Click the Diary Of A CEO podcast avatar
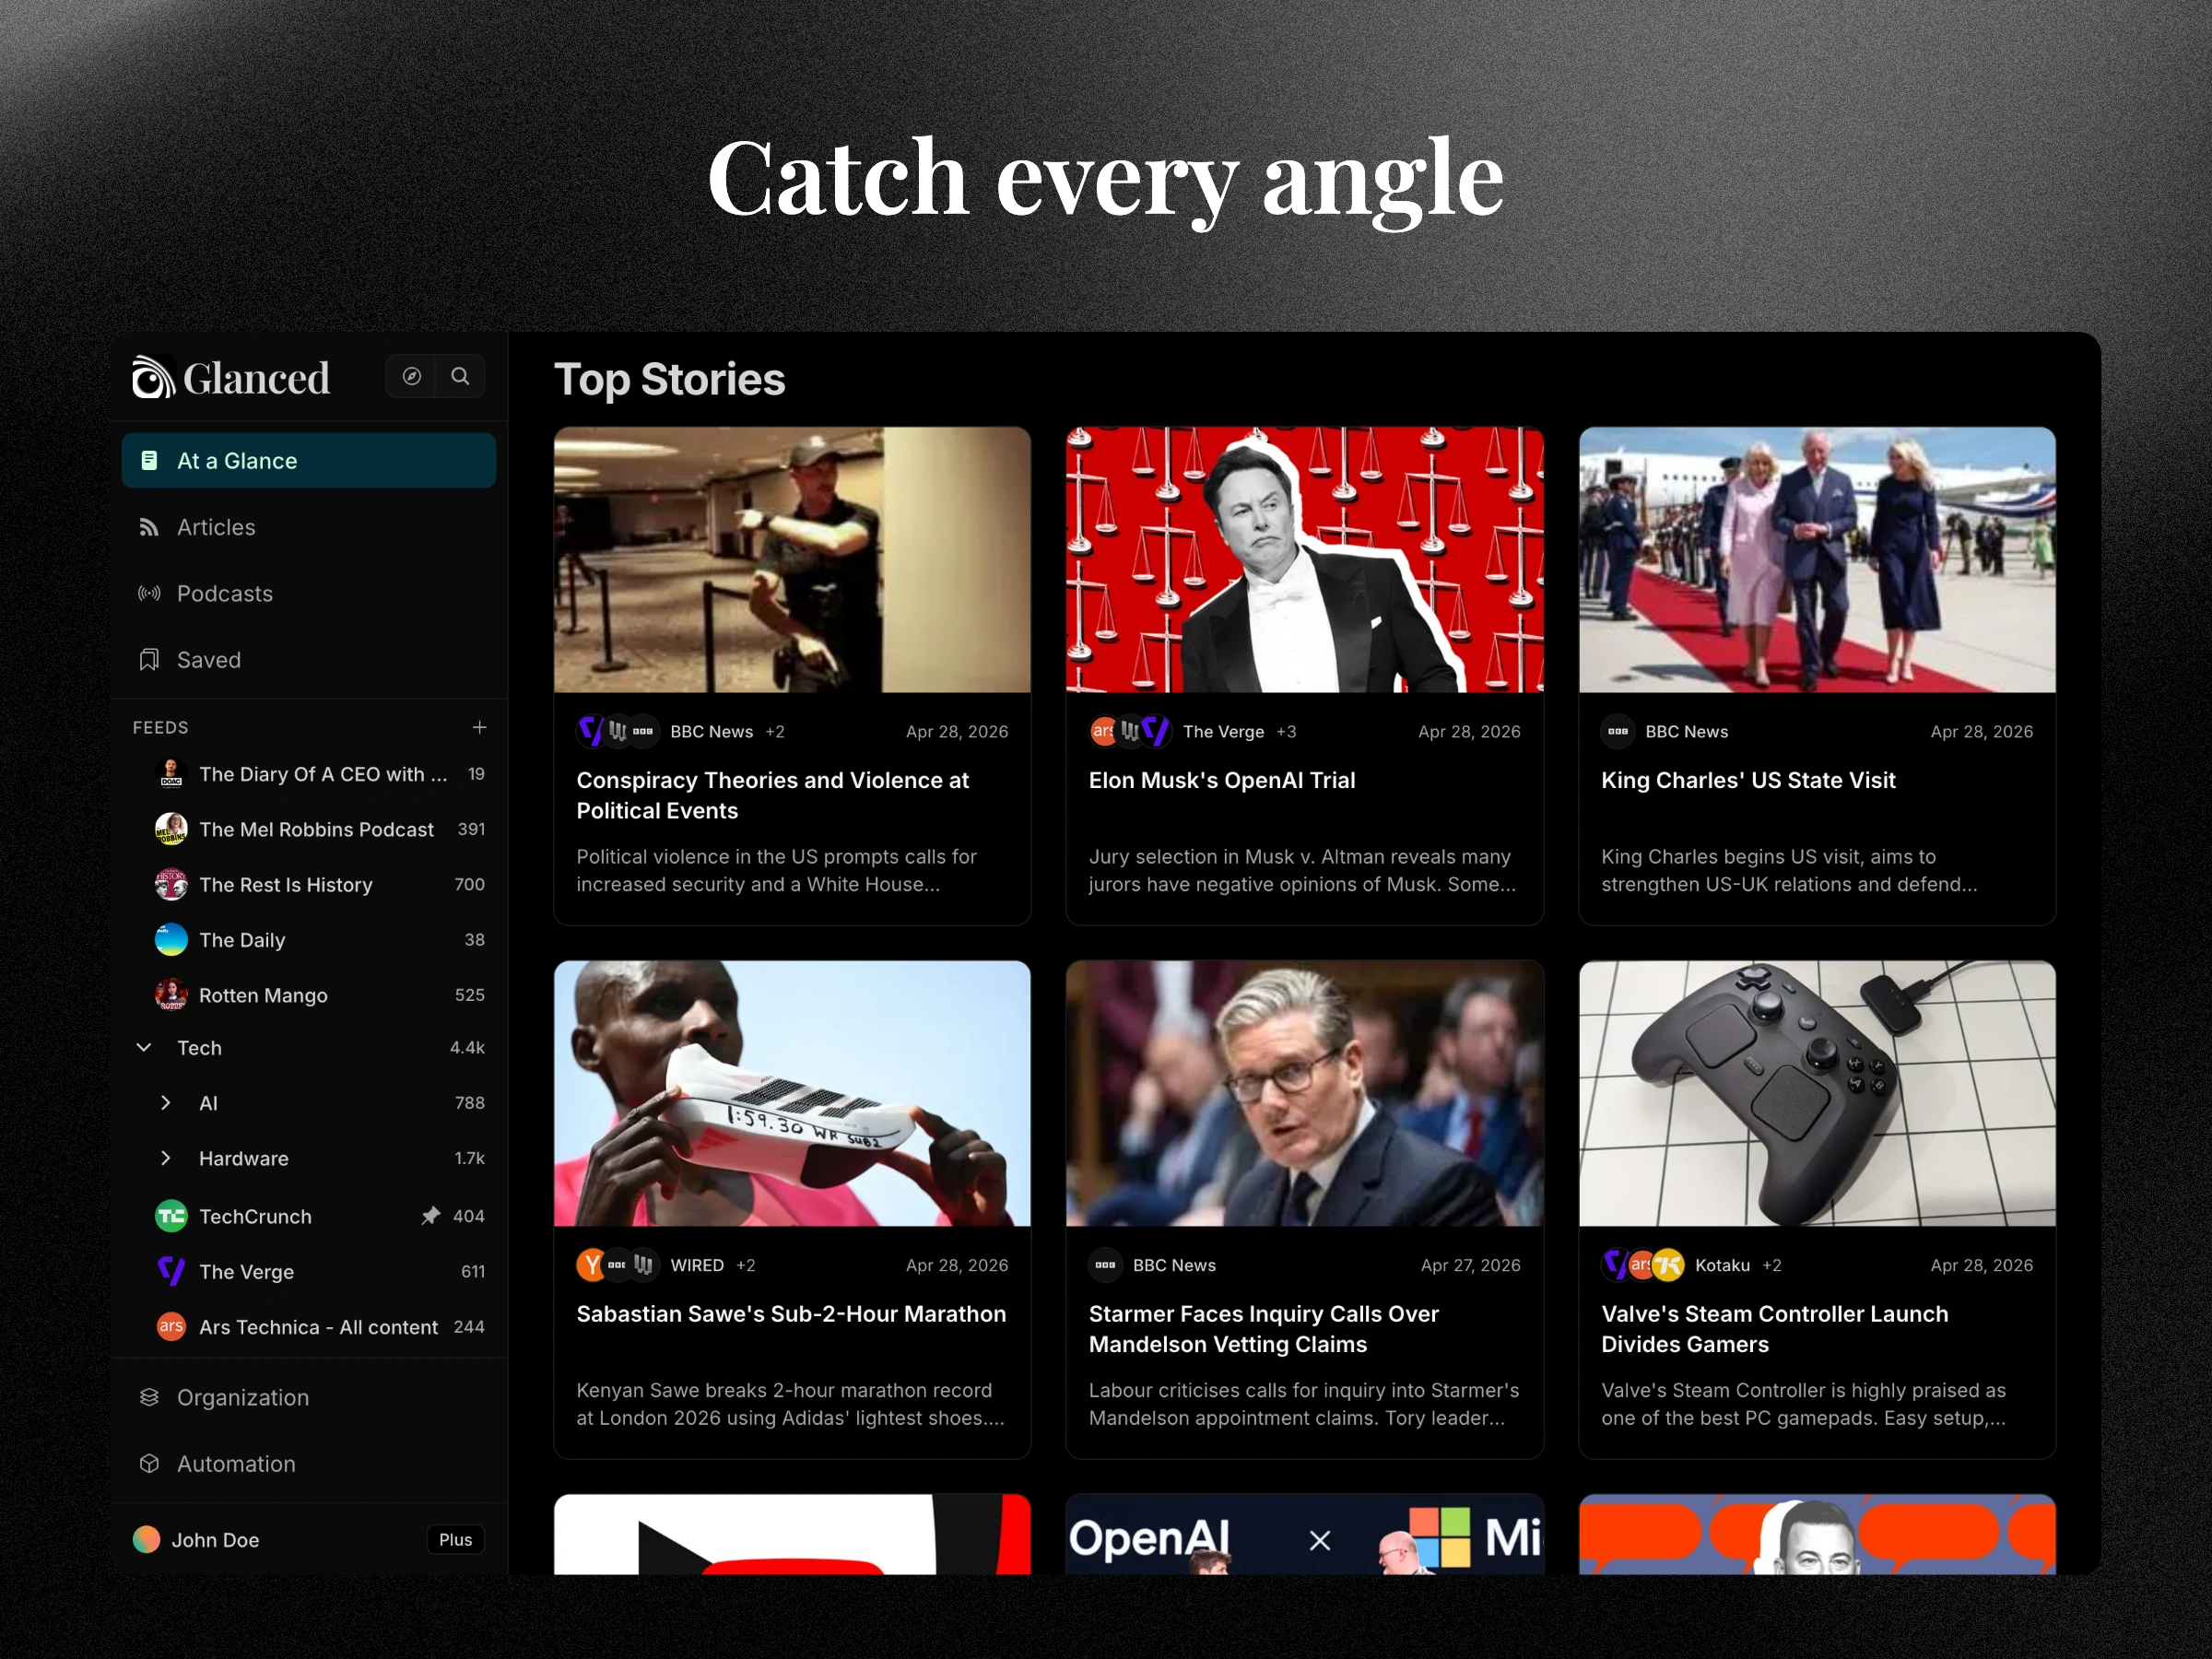 [171, 774]
